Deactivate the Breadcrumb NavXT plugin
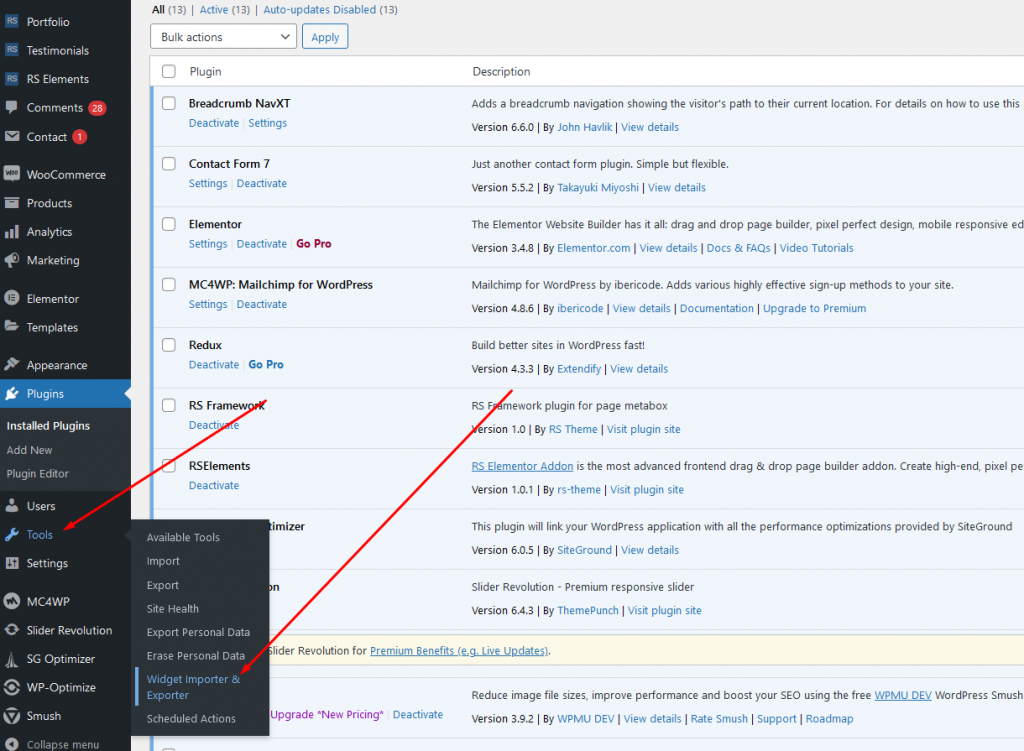The width and height of the screenshot is (1024, 751). pos(214,123)
